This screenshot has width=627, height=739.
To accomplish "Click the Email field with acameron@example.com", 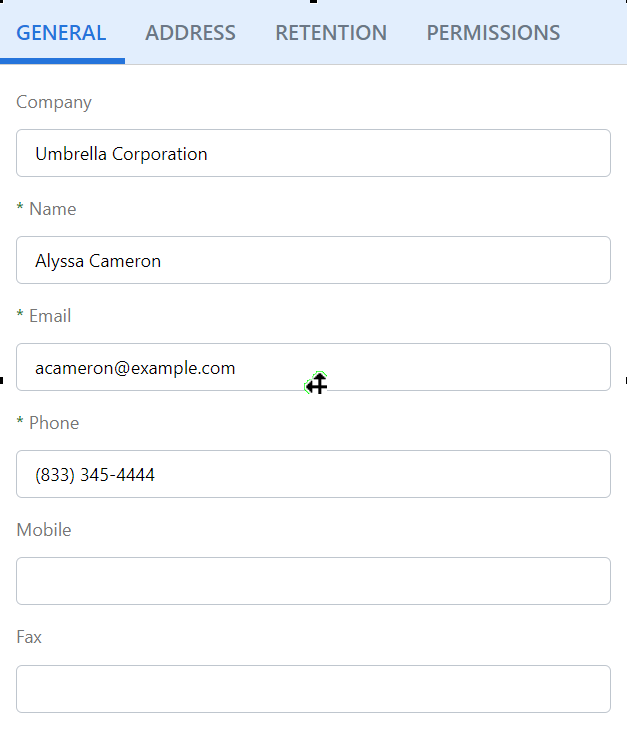I will [313, 367].
